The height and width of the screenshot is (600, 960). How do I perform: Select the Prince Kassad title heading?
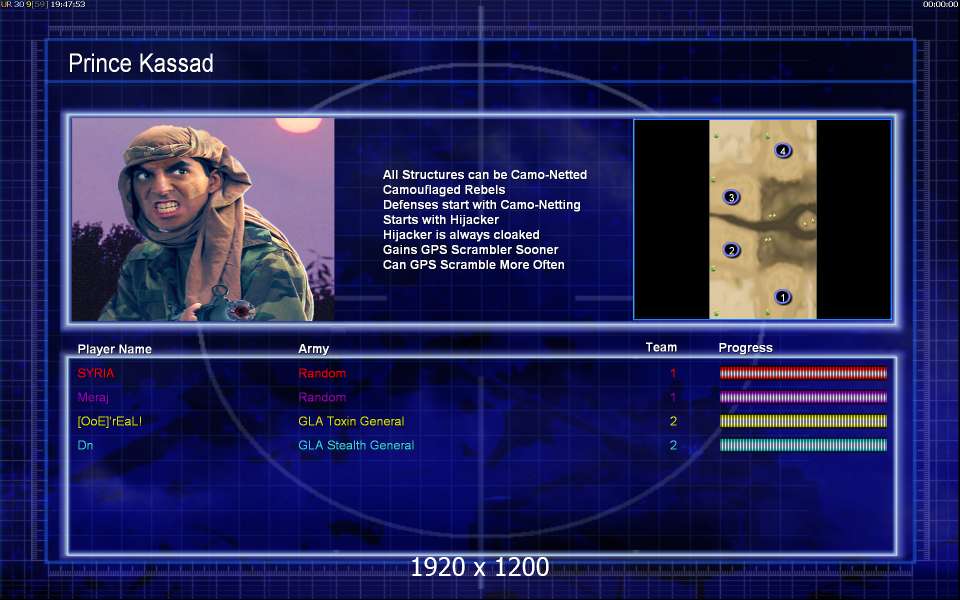click(141, 63)
